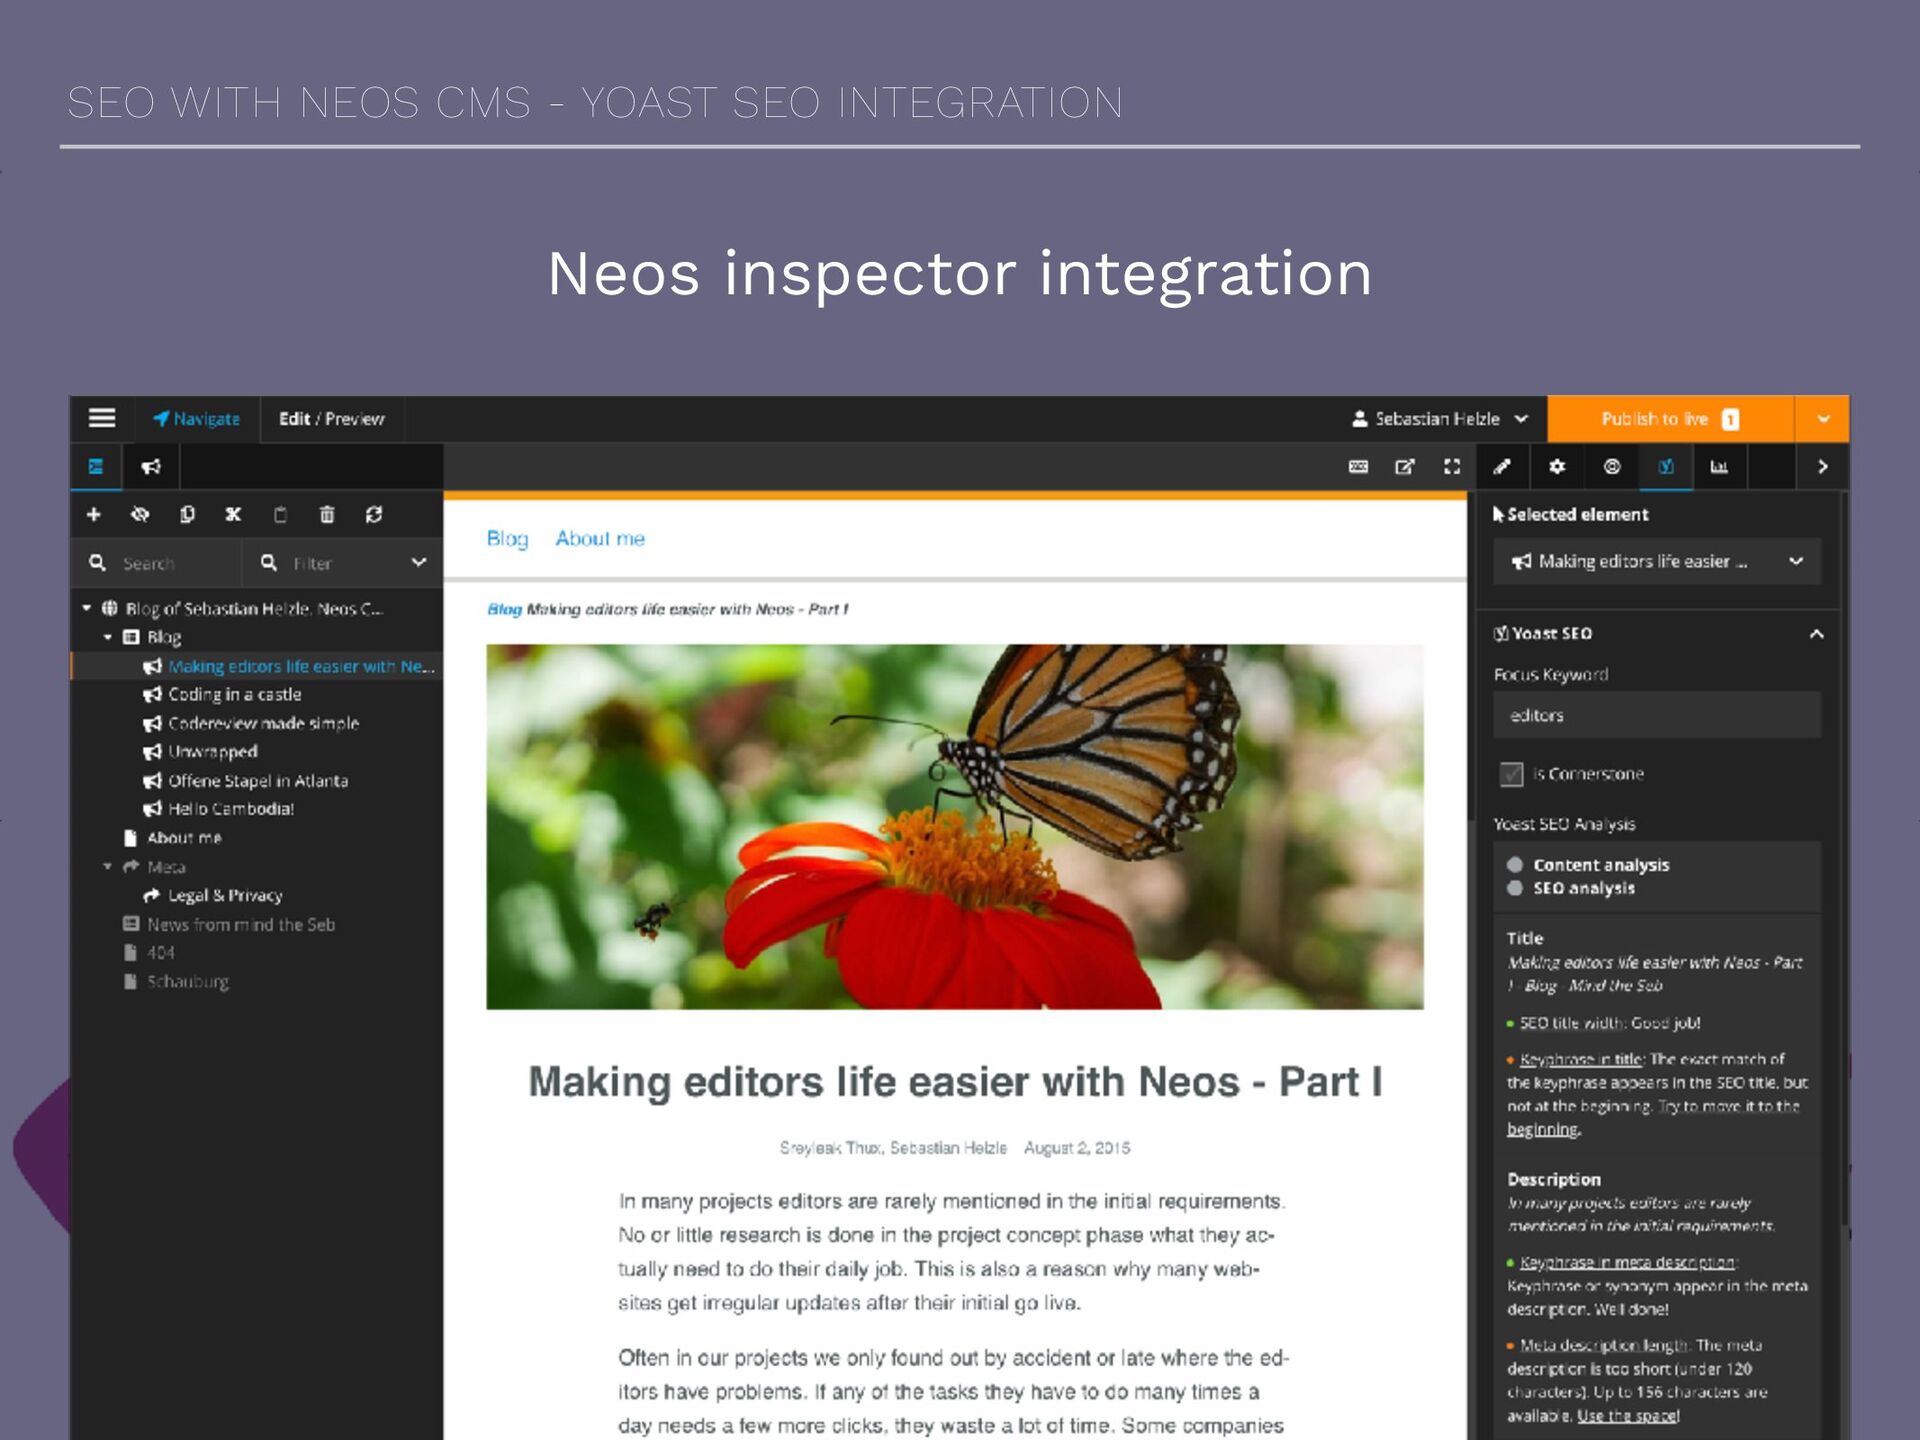Screen dimensions: 1920x1440
Task: Click the Focus Keyword input field
Action: [x=1657, y=715]
